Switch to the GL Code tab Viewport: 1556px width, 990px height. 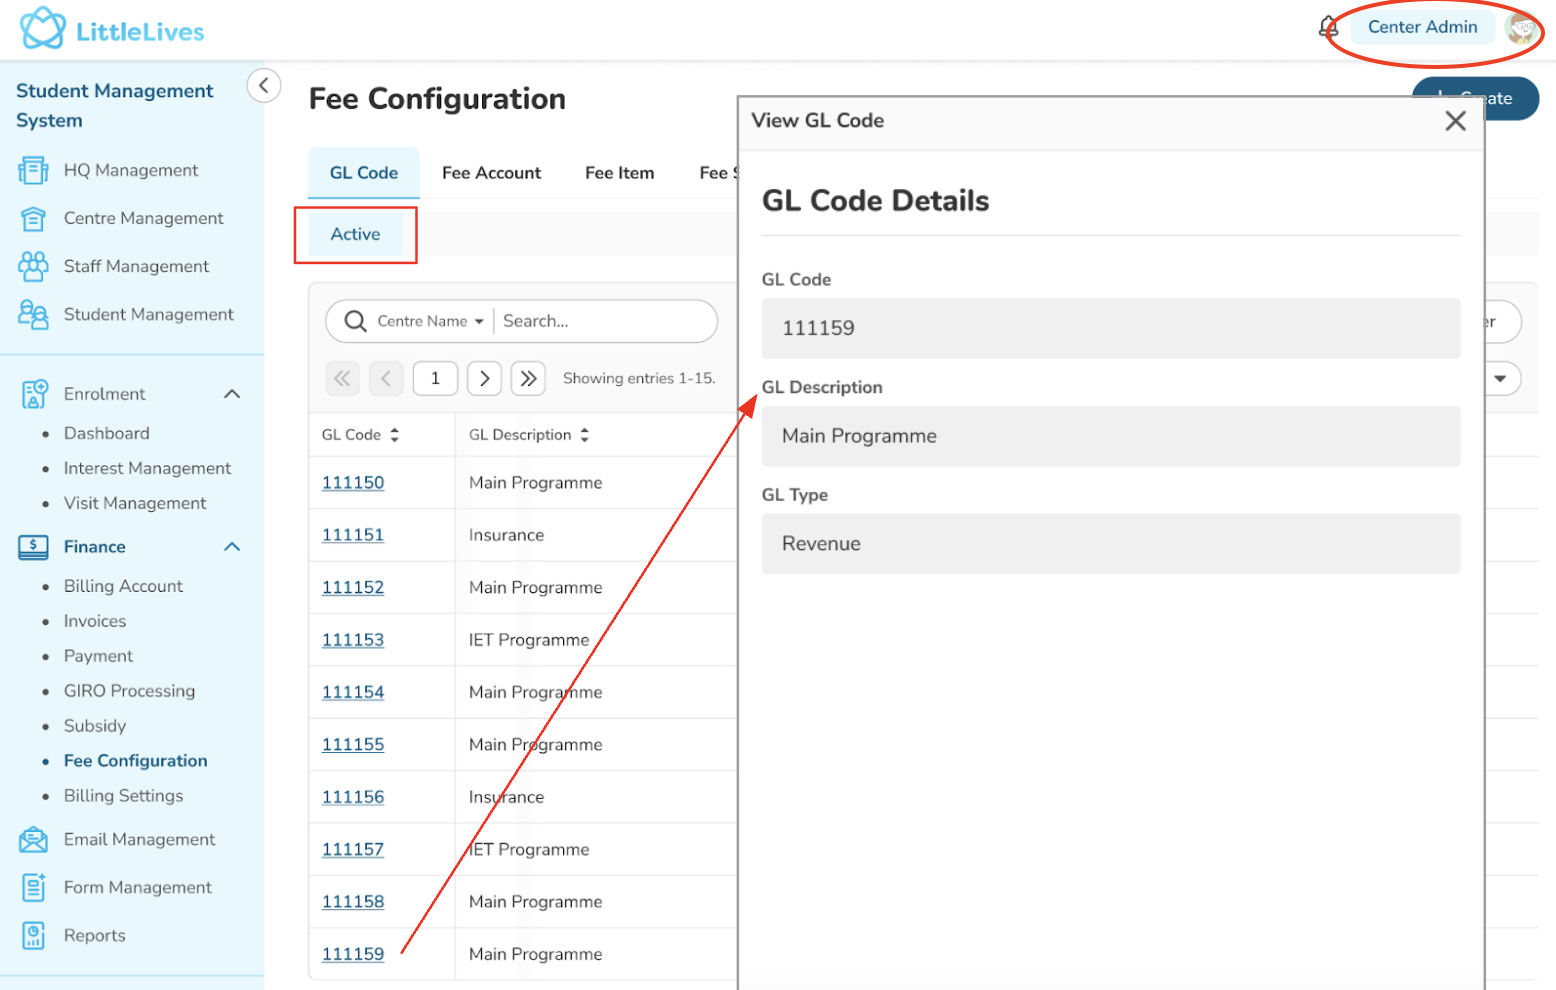[364, 173]
